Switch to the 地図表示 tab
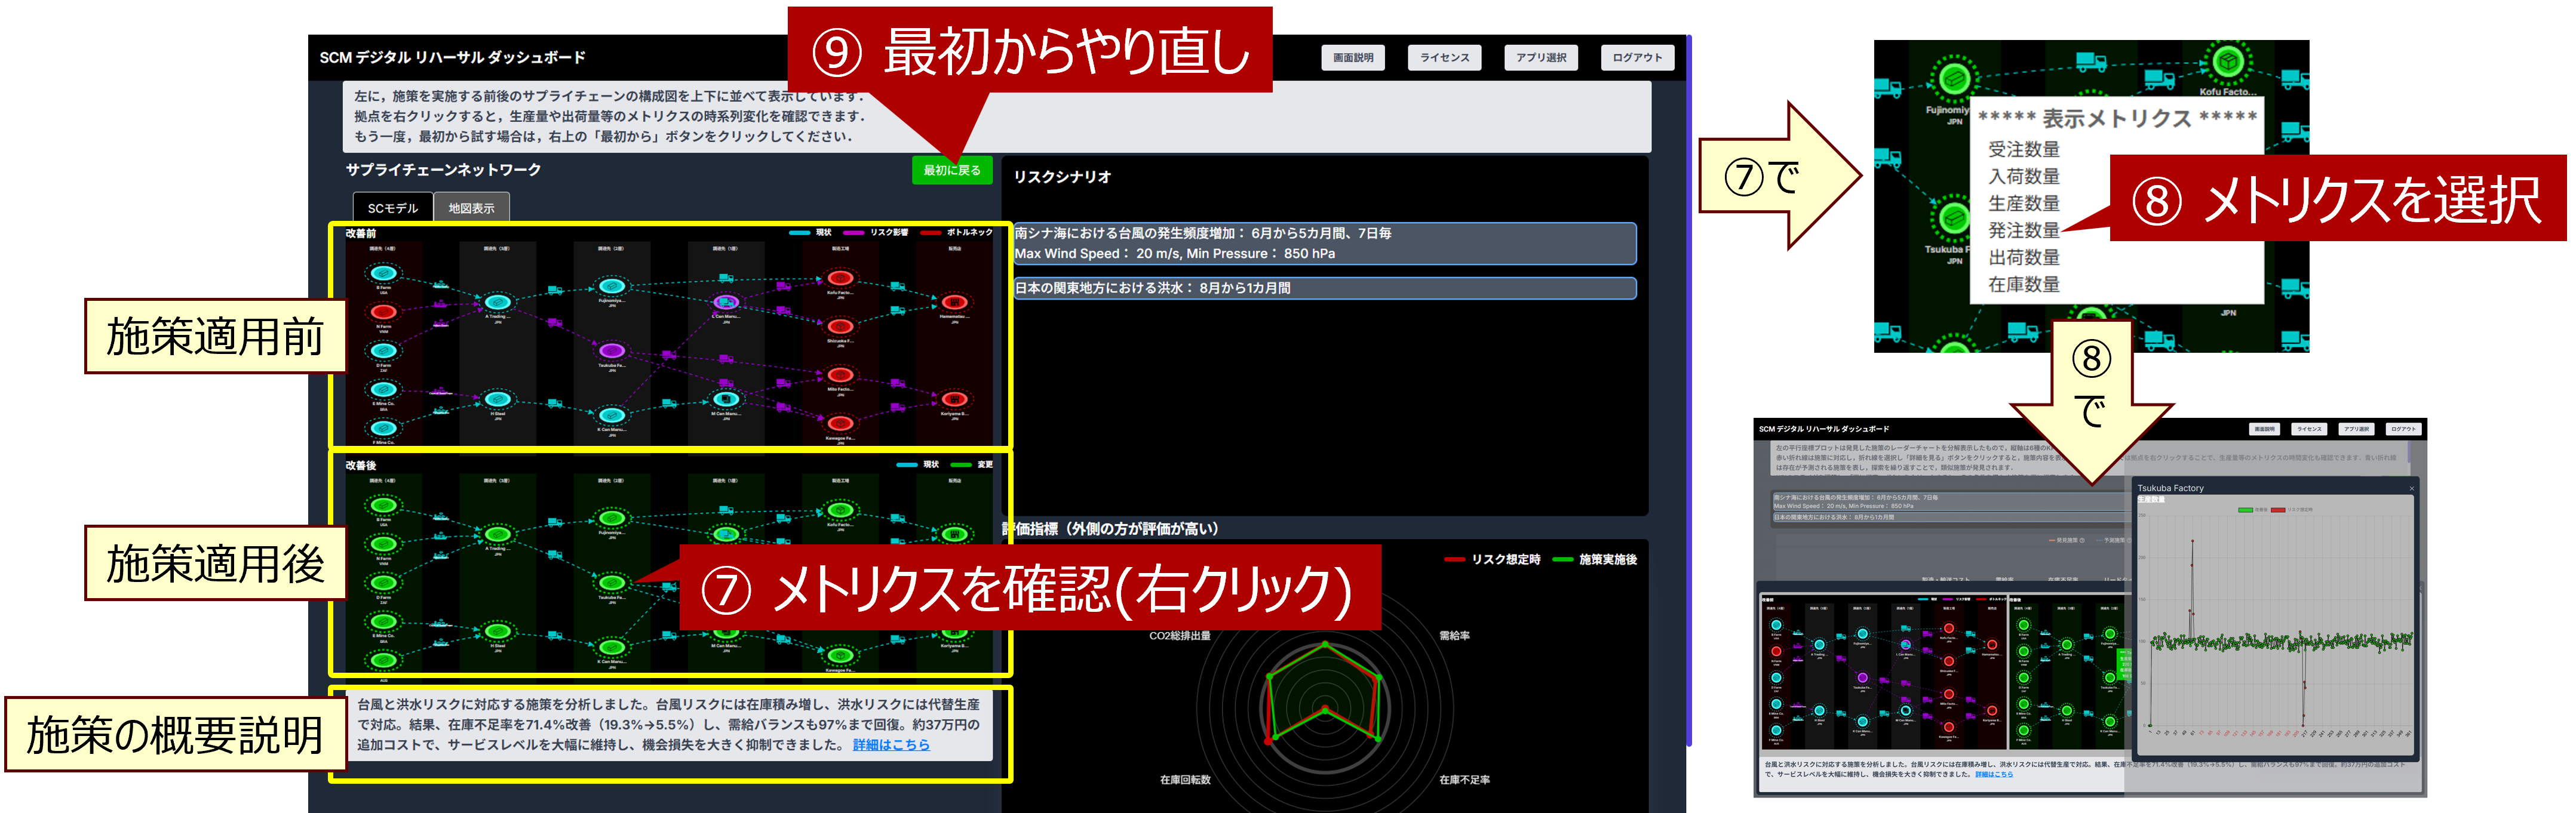Screen dimensions: 2576x813 (x=471, y=208)
